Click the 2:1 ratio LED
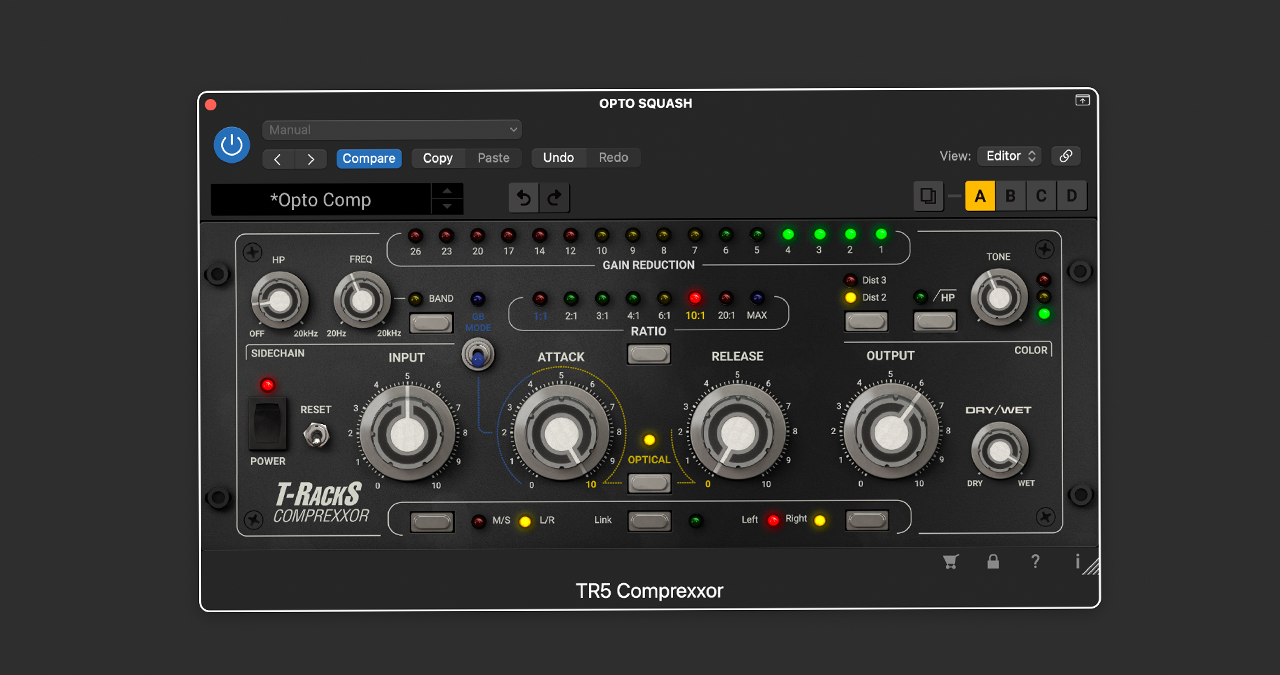The width and height of the screenshot is (1280, 675). point(571,298)
